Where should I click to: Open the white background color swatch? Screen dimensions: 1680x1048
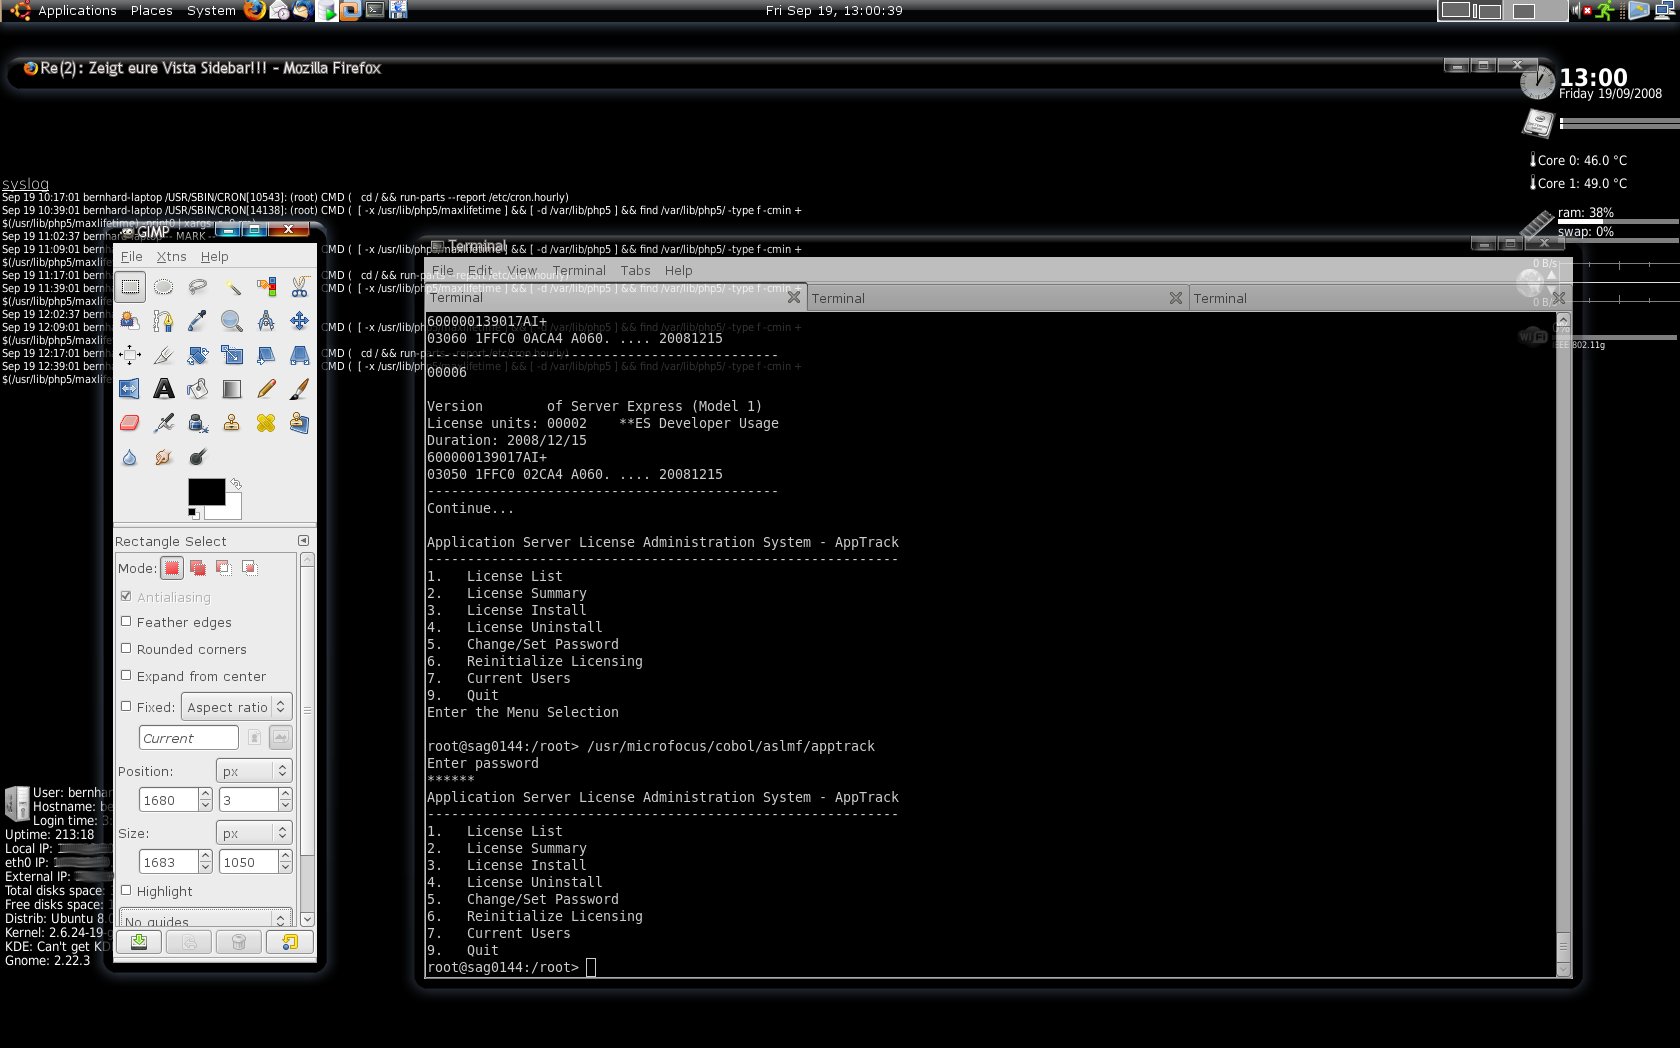pyautogui.click(x=232, y=511)
